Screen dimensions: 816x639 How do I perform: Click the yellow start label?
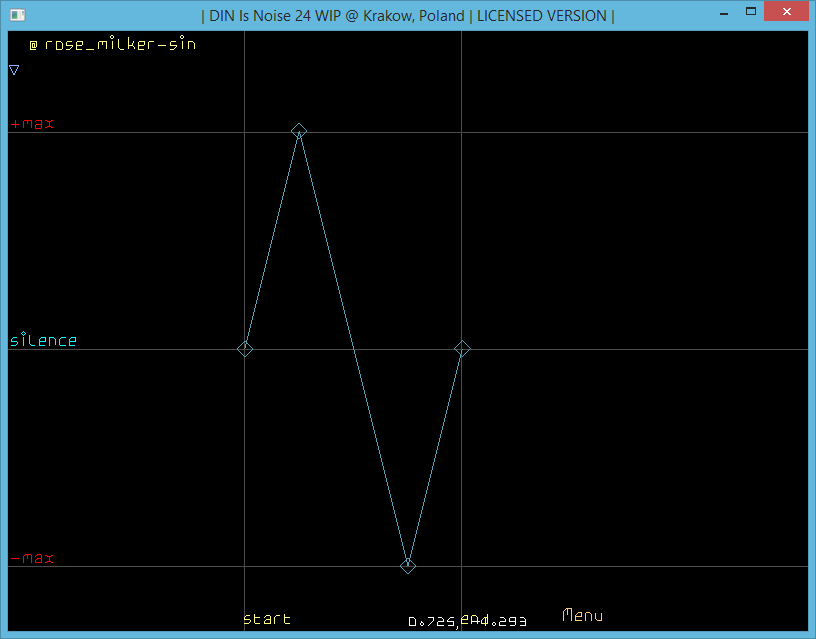click(267, 619)
